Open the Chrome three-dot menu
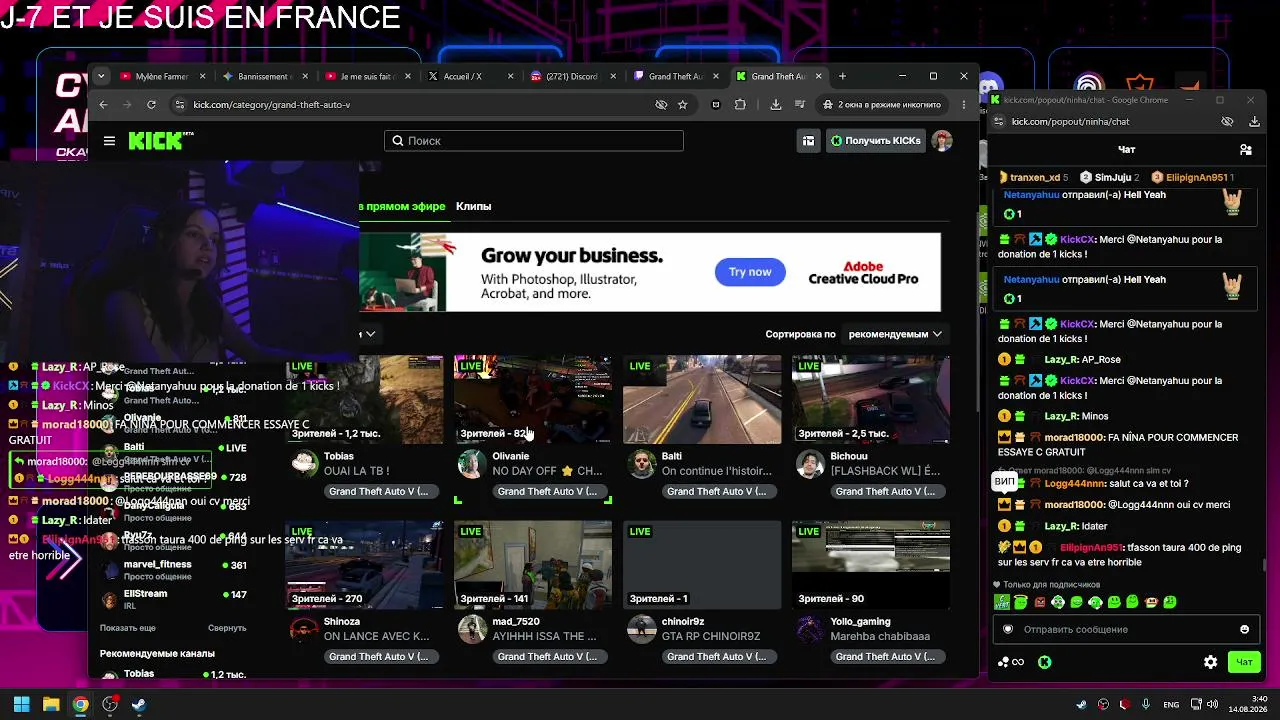This screenshot has width=1280, height=720. [x=964, y=104]
